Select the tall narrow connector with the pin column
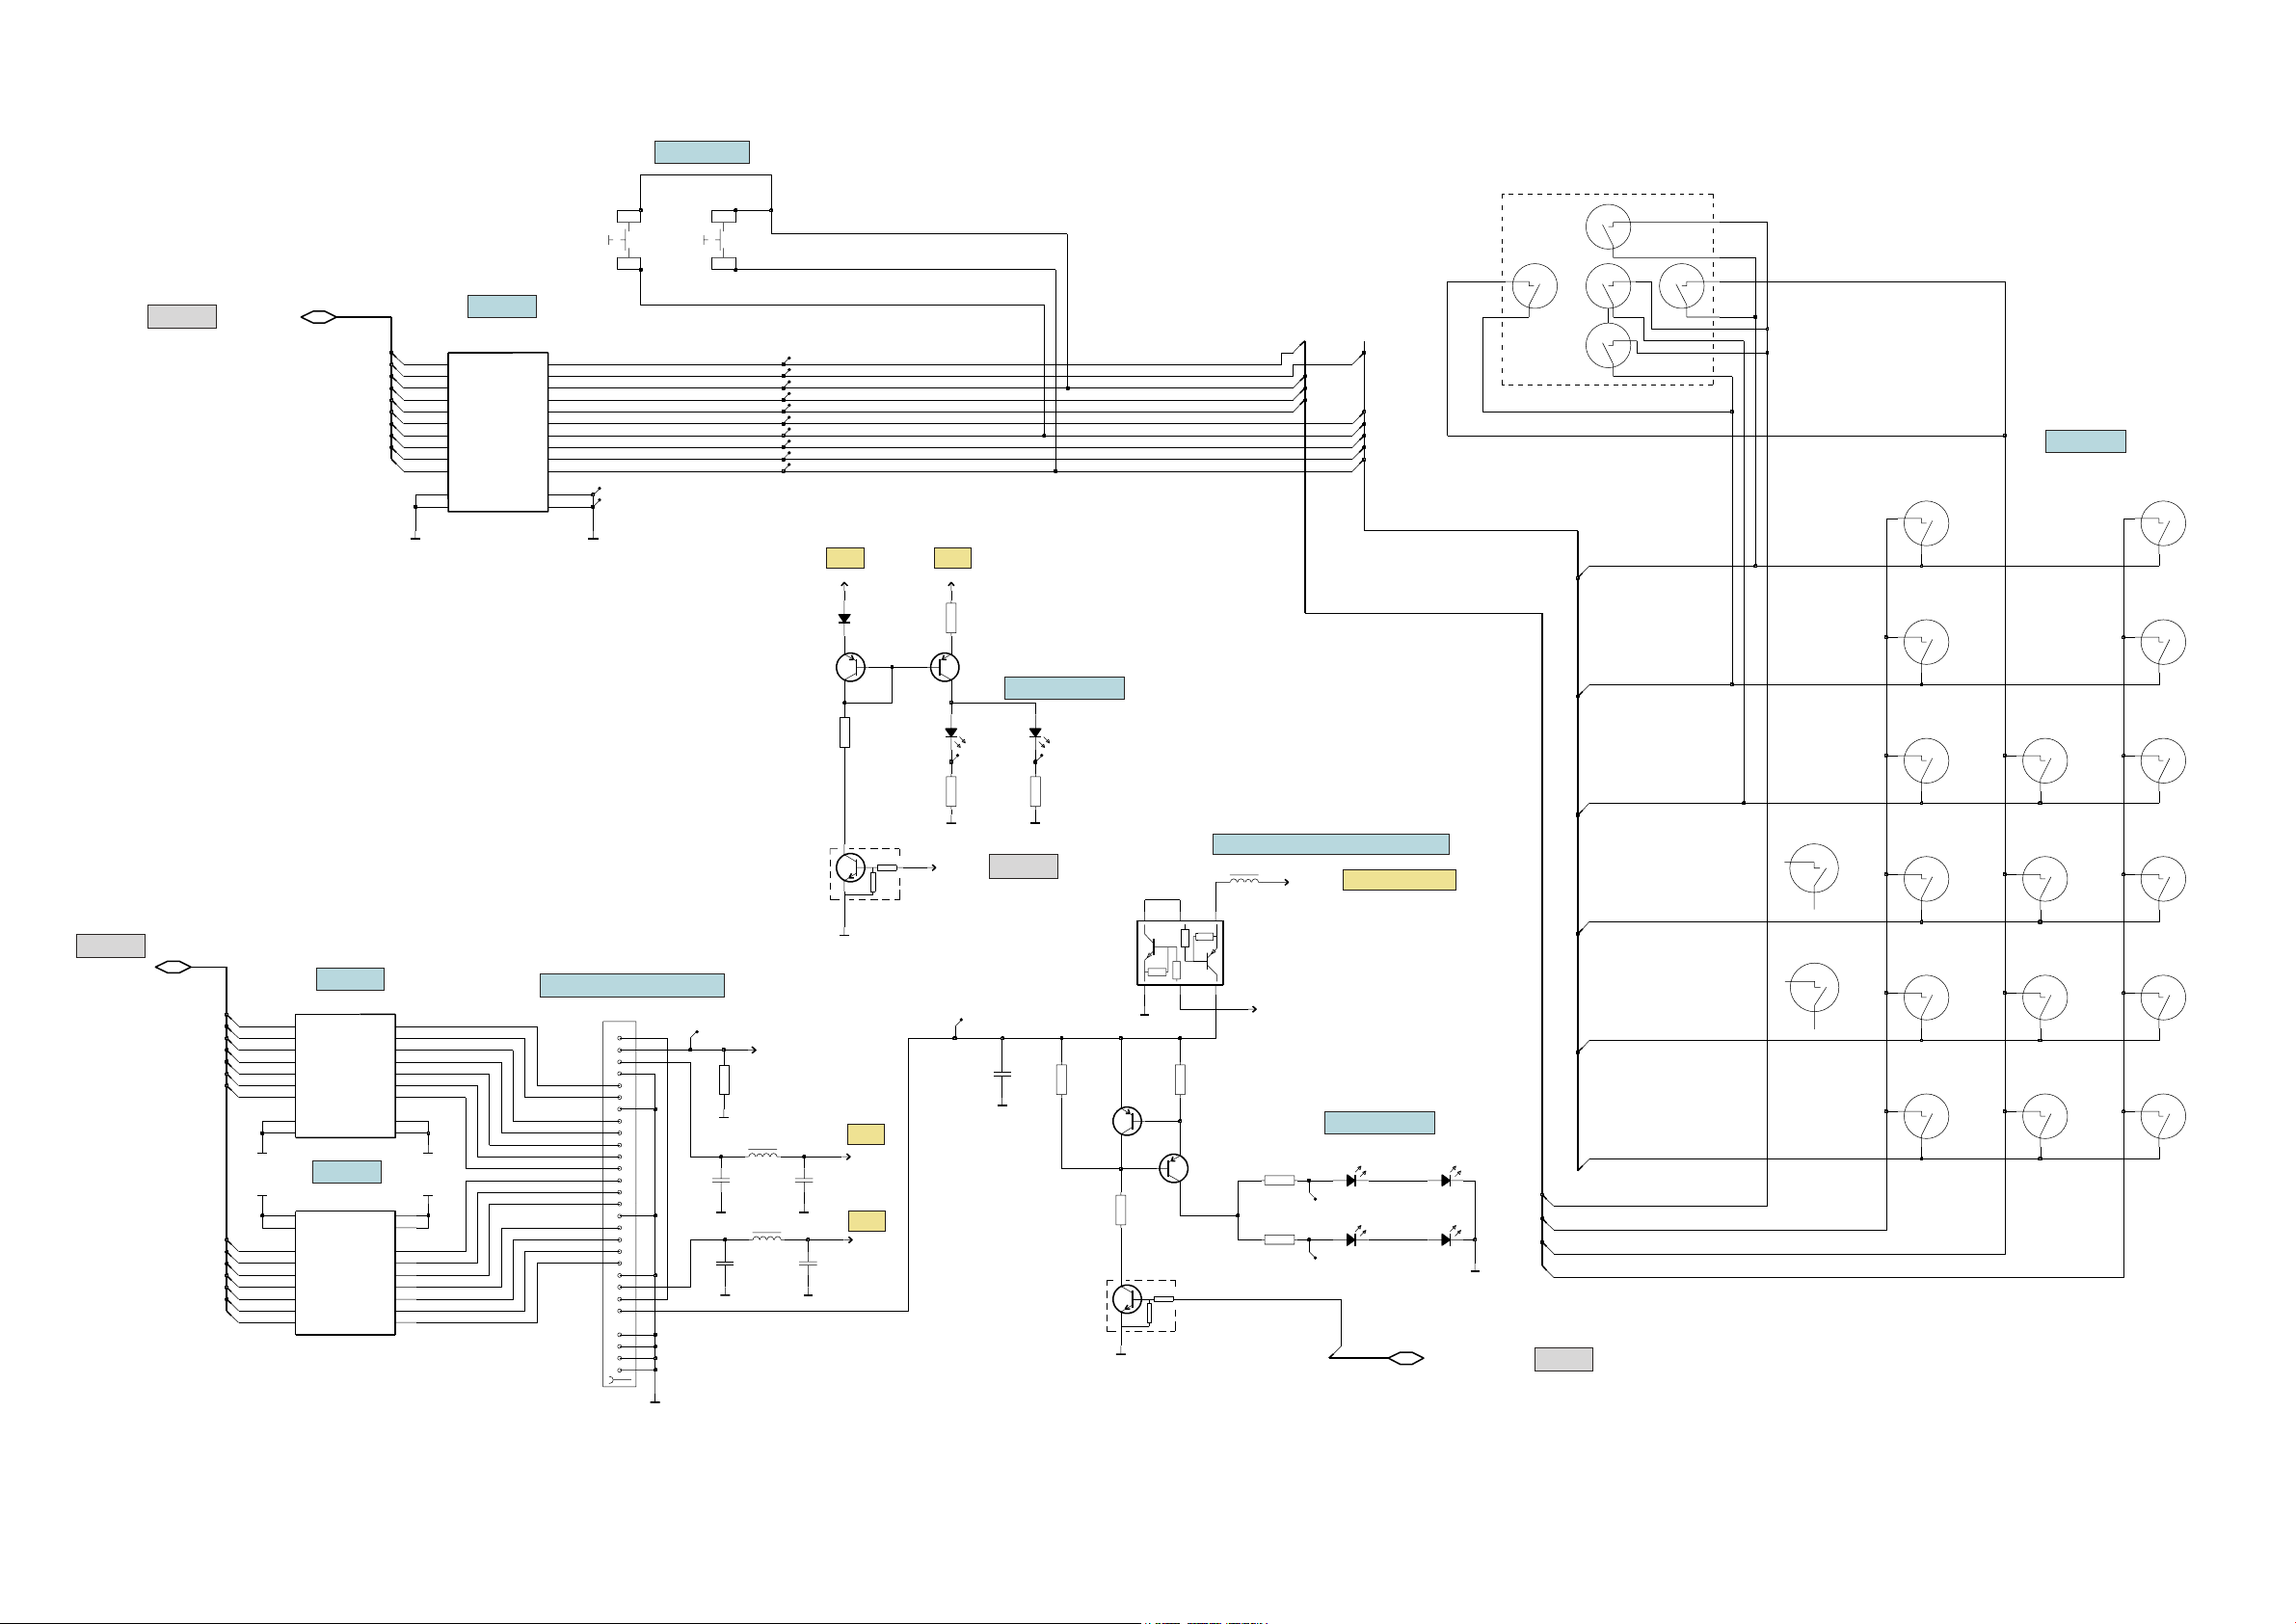The width and height of the screenshot is (2296, 1624). coord(619,1204)
